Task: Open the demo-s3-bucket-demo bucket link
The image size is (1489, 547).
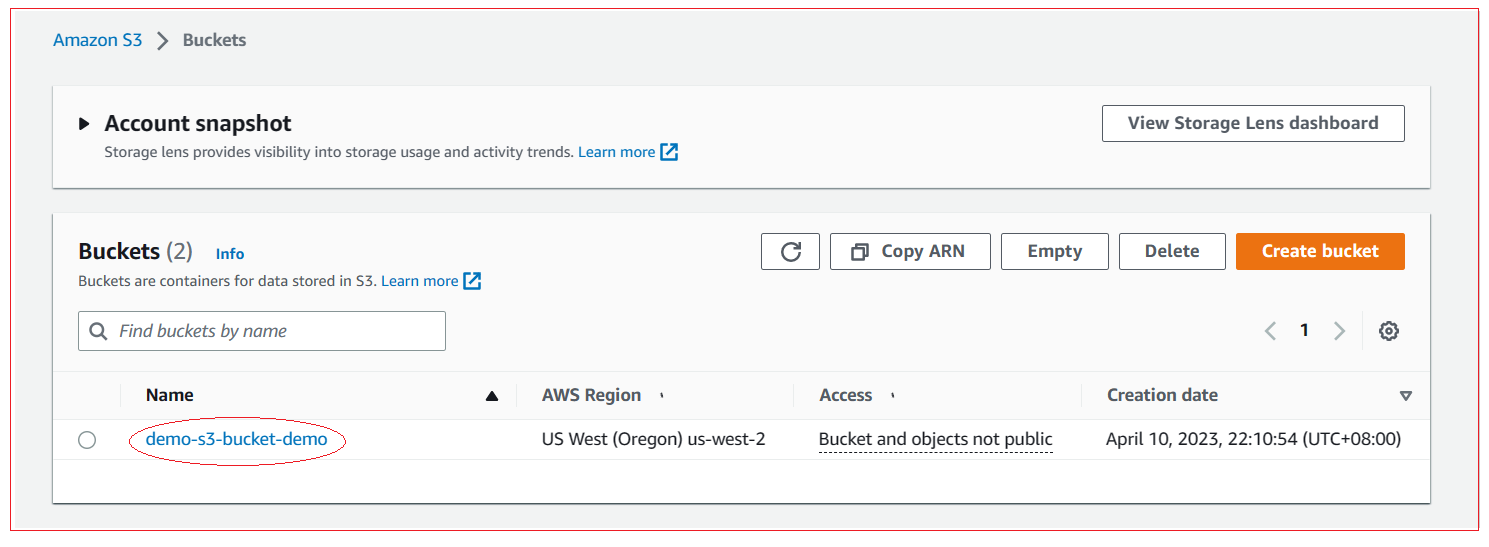Action: click(x=237, y=439)
